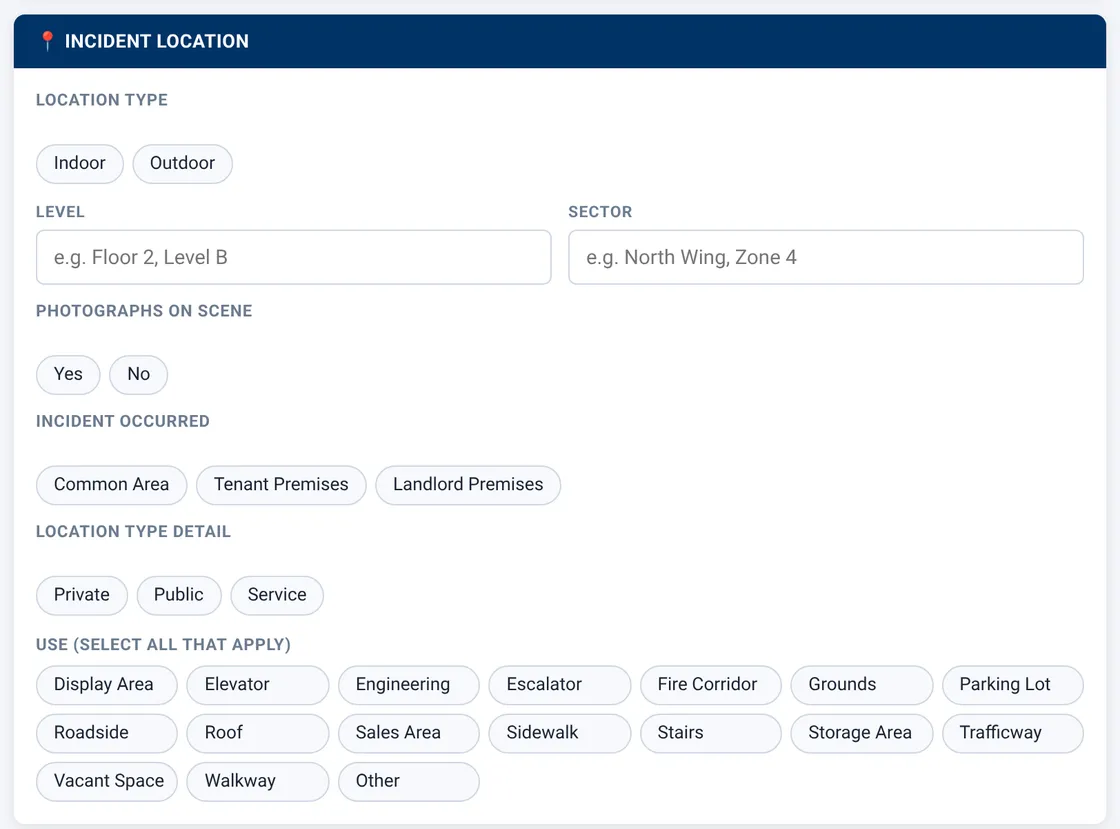Viewport: 1120px width, 829px height.
Task: Toggle the Display Area use chip
Action: [x=107, y=685]
